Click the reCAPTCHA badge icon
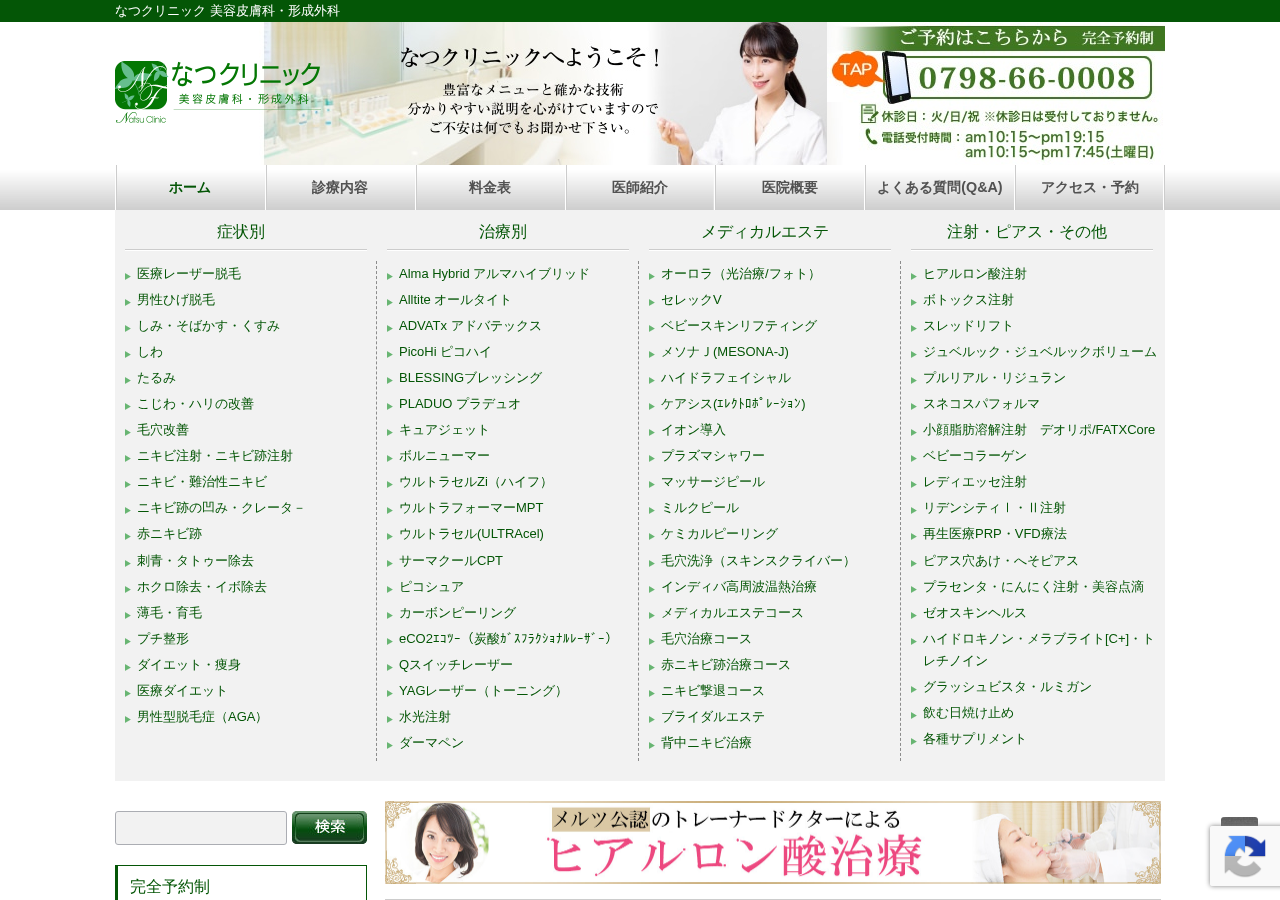 click(1245, 856)
